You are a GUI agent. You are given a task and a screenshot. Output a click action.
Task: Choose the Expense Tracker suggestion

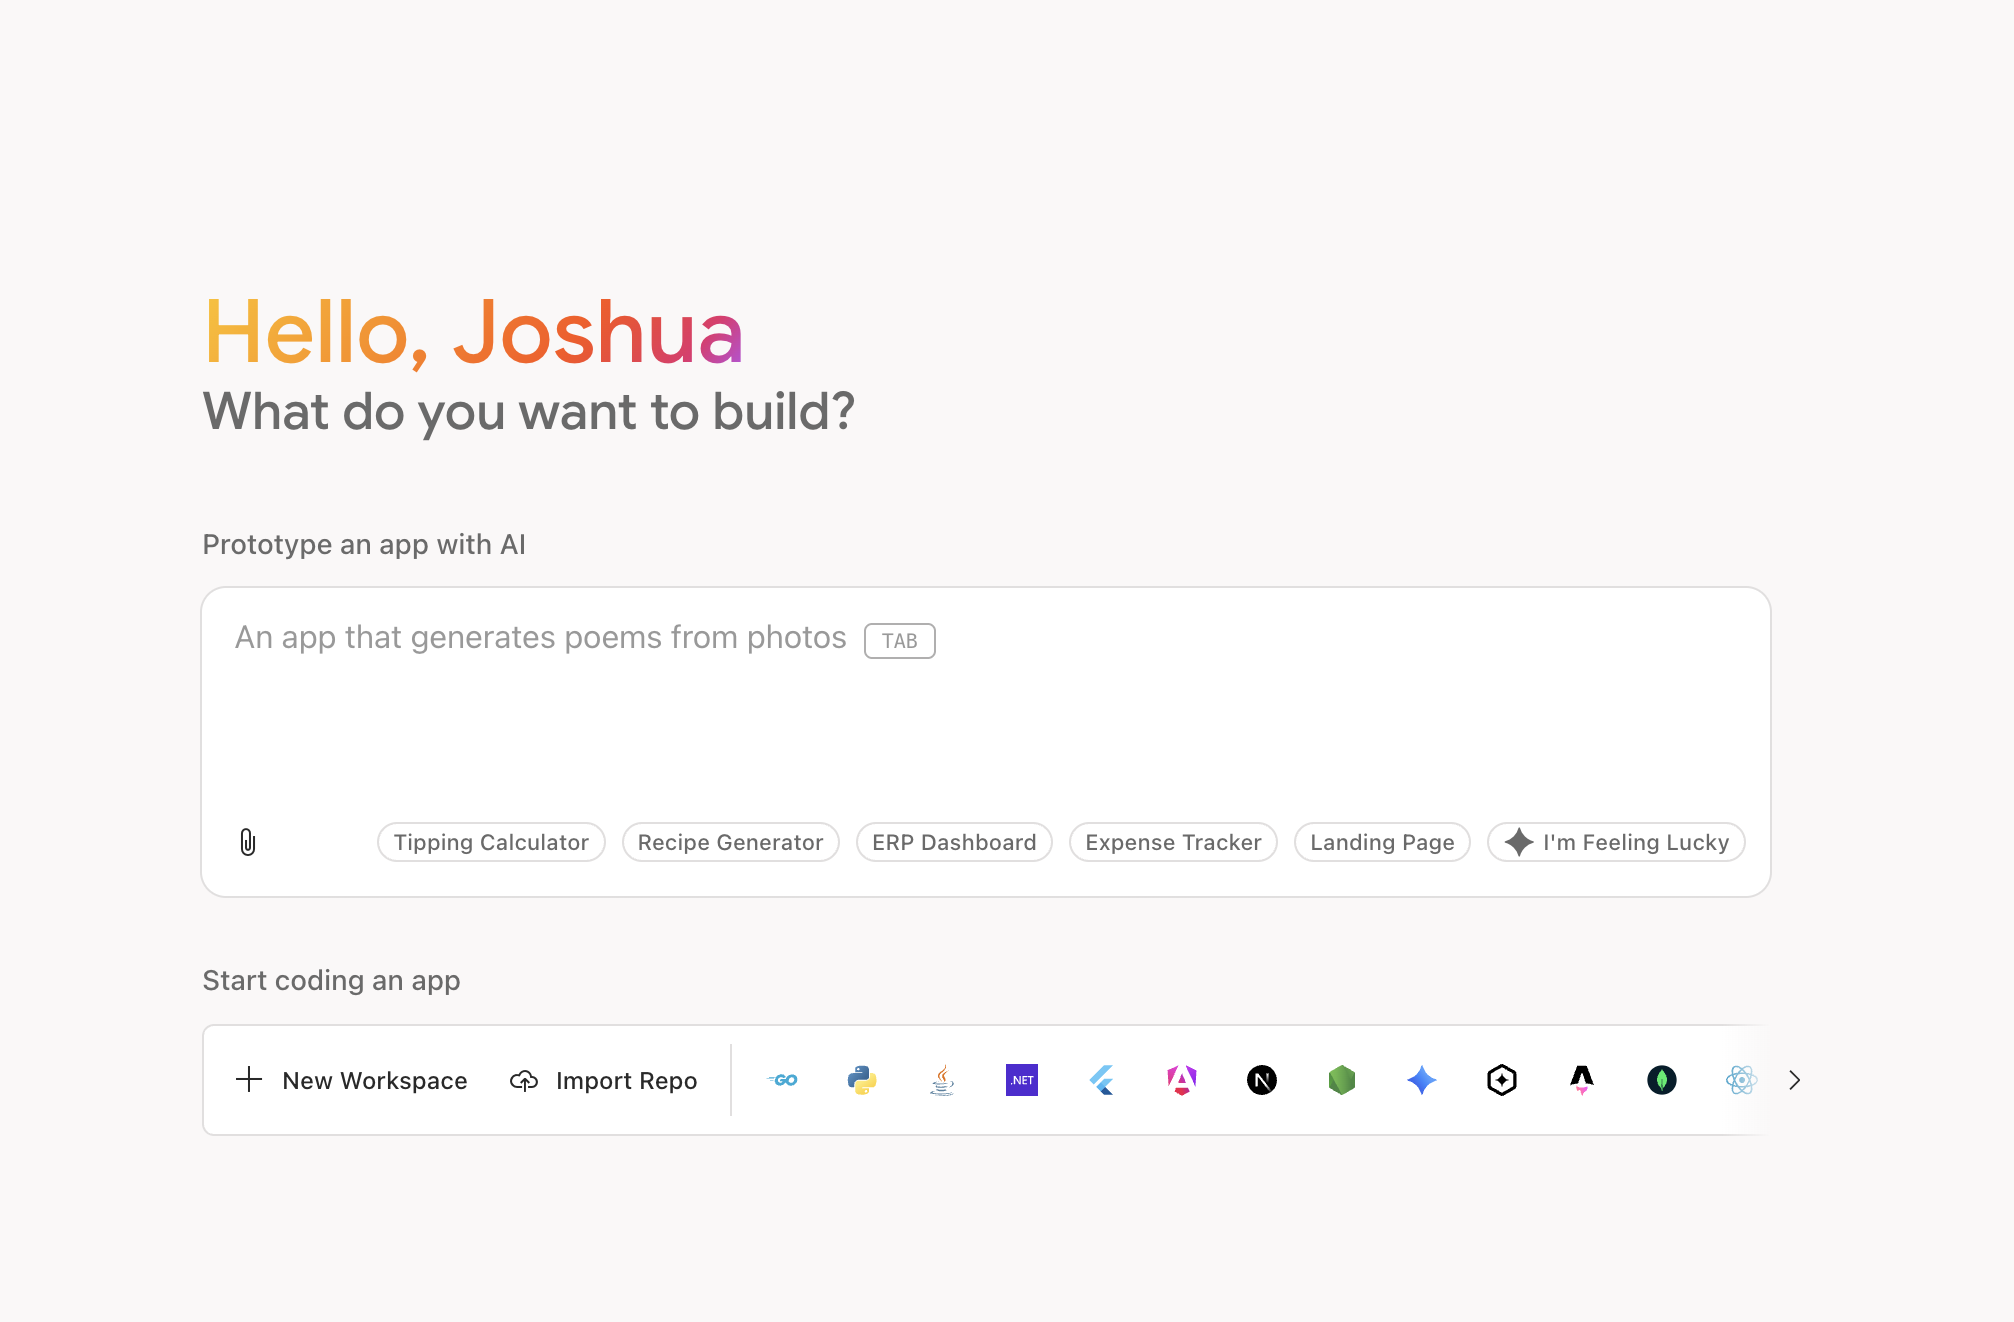pyautogui.click(x=1172, y=842)
